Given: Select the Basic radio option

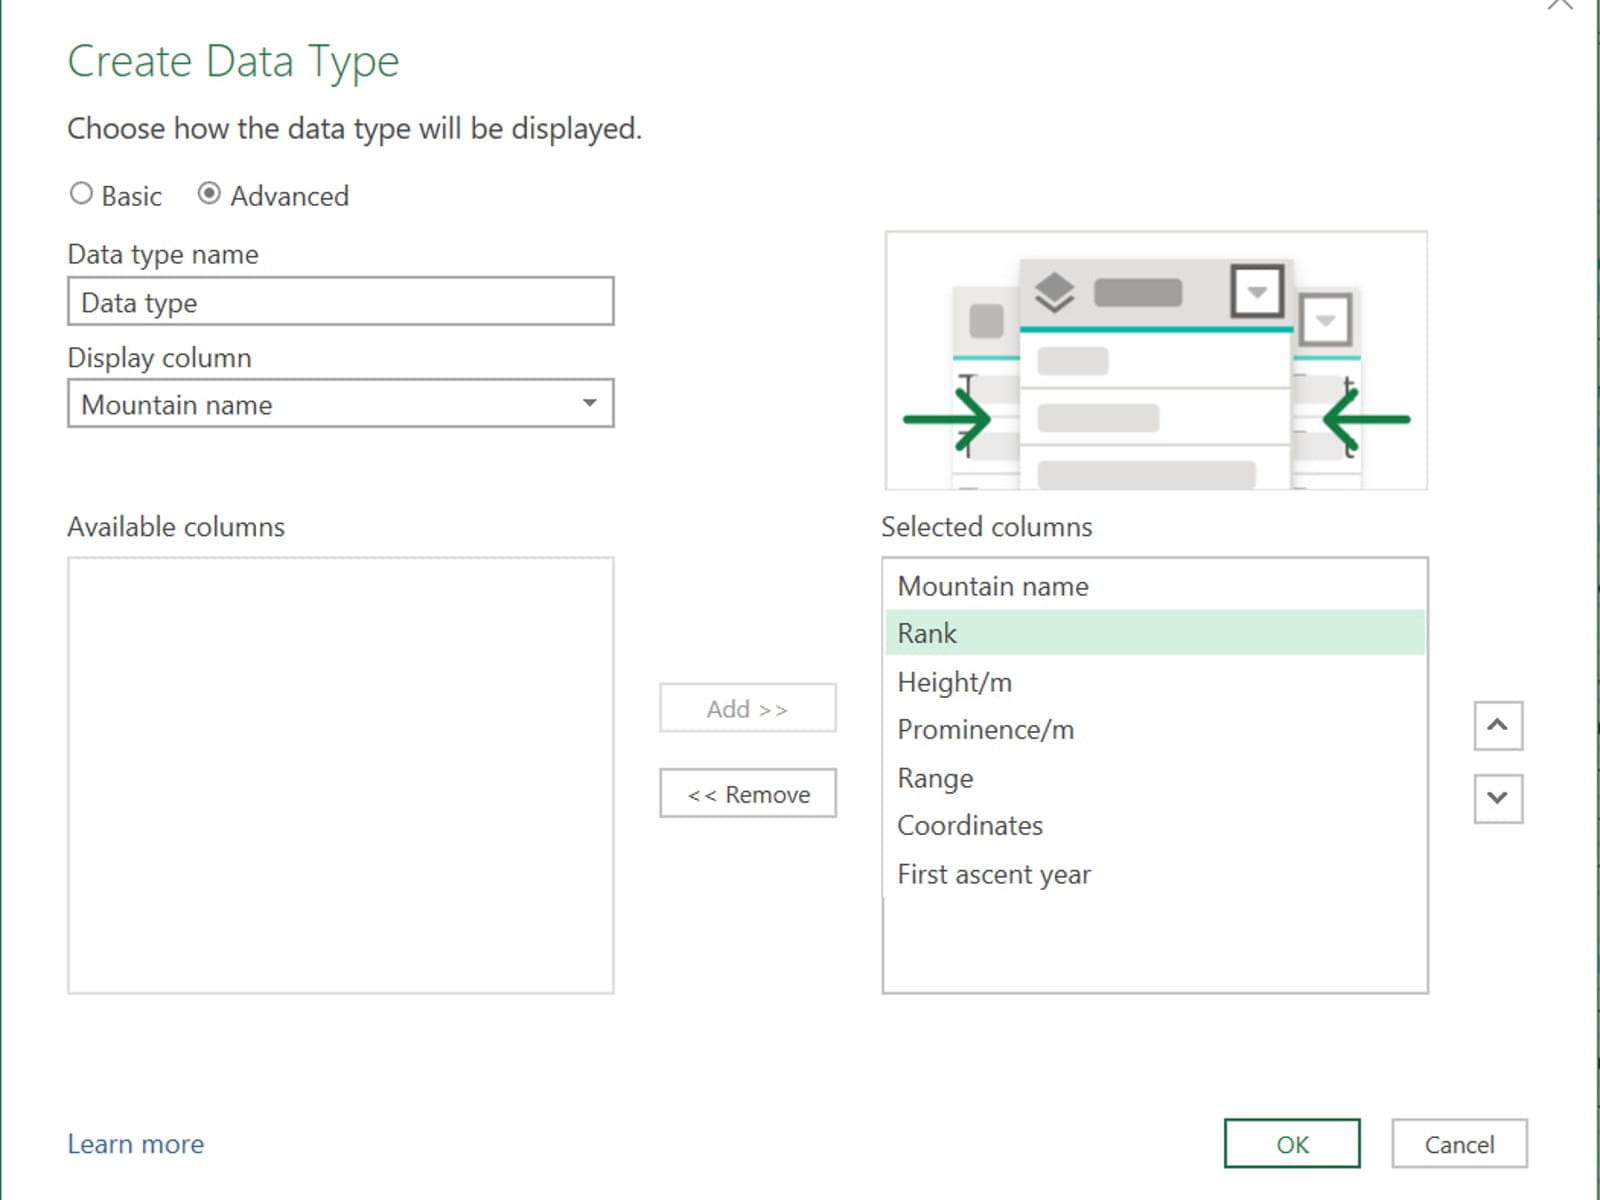Looking at the screenshot, I should pos(81,194).
